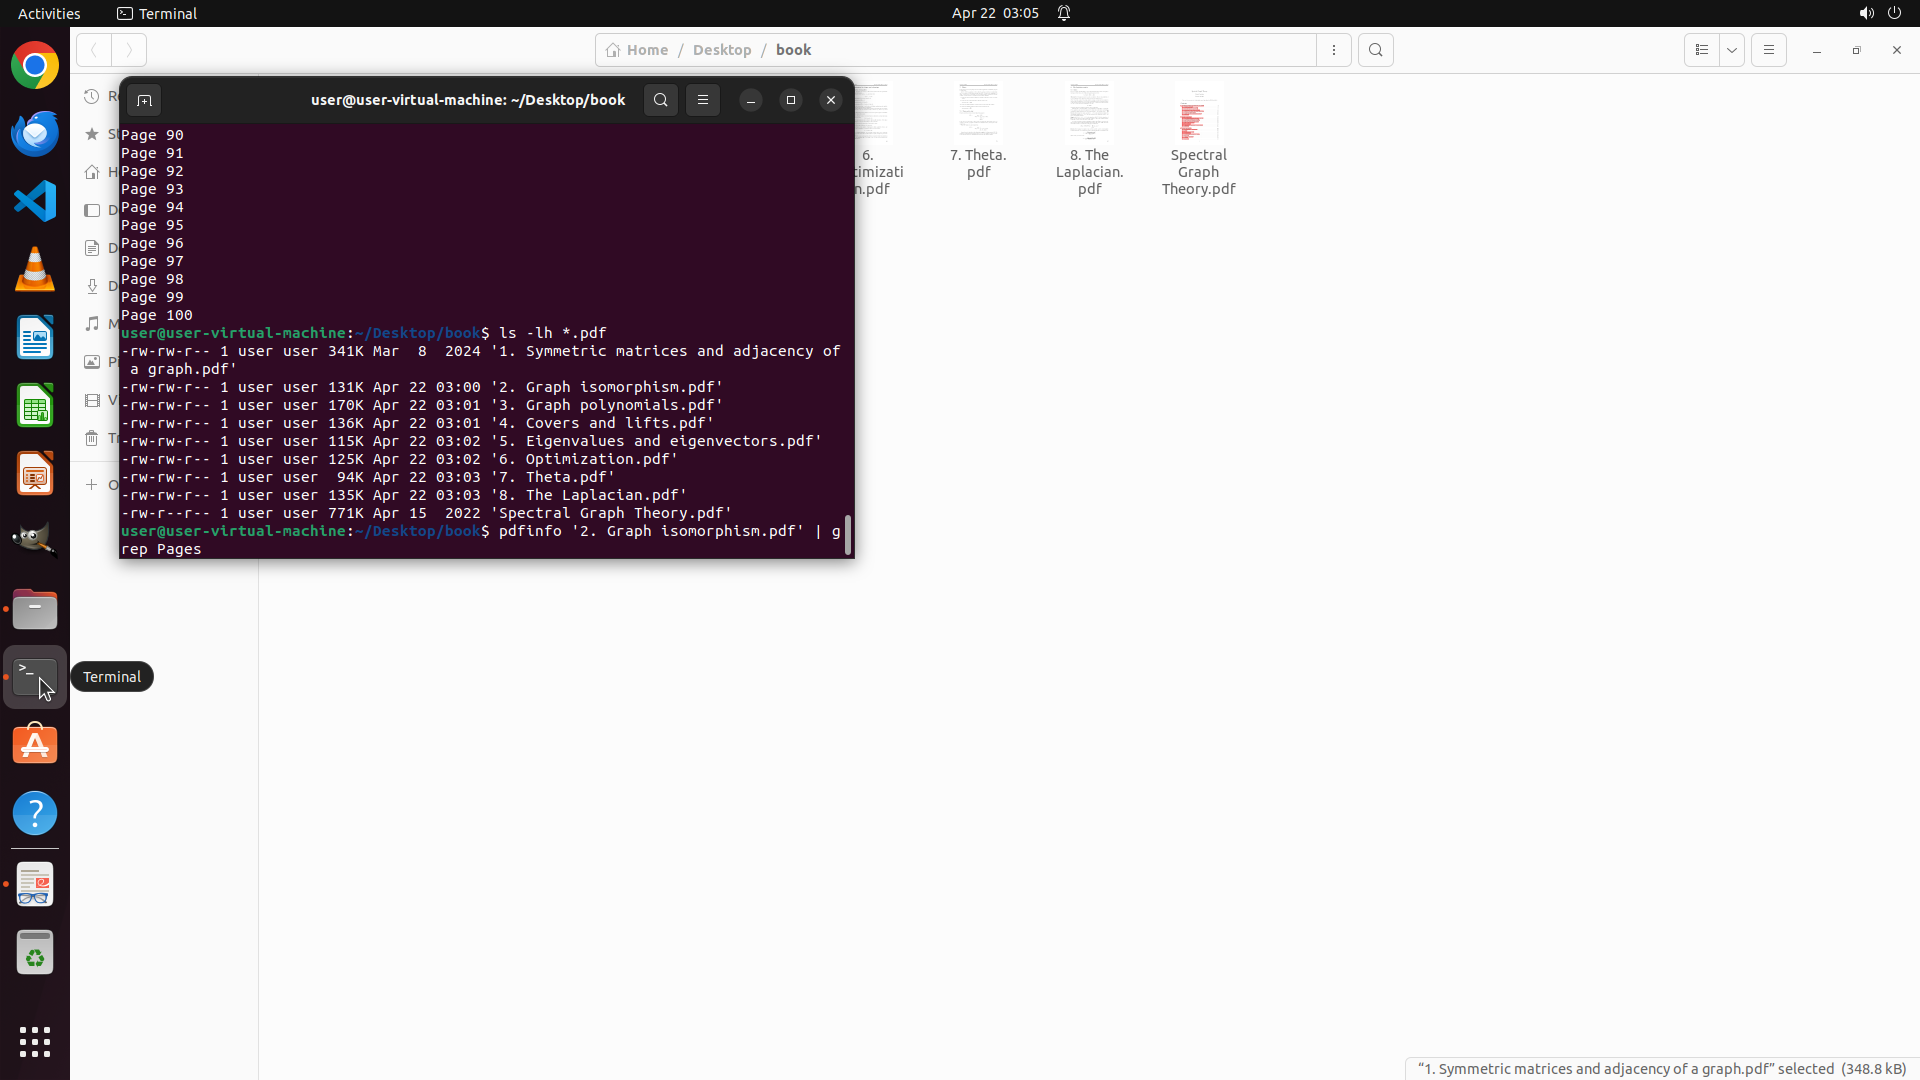Open the terminal hamburger menu

tap(703, 100)
